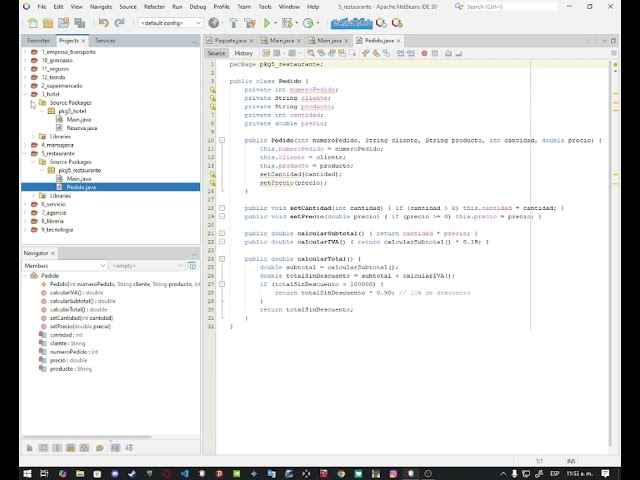Click the History view button

click(244, 53)
